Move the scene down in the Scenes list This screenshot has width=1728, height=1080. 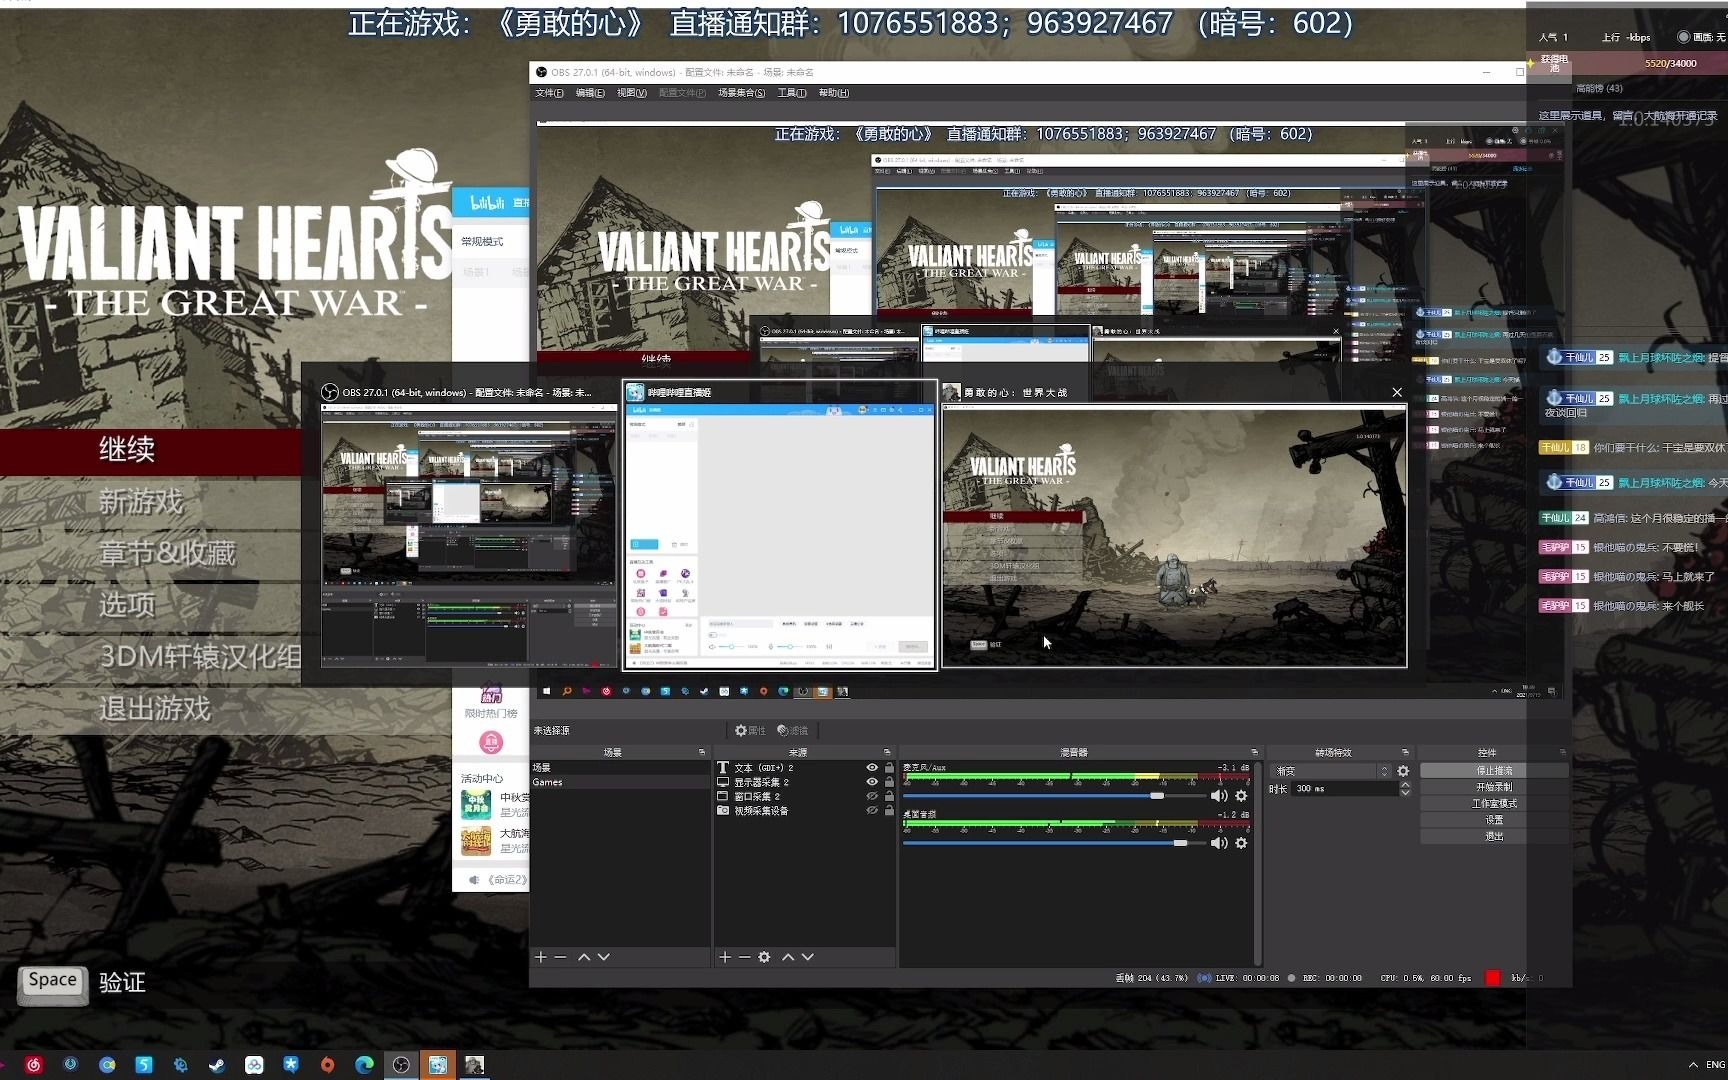click(x=604, y=957)
